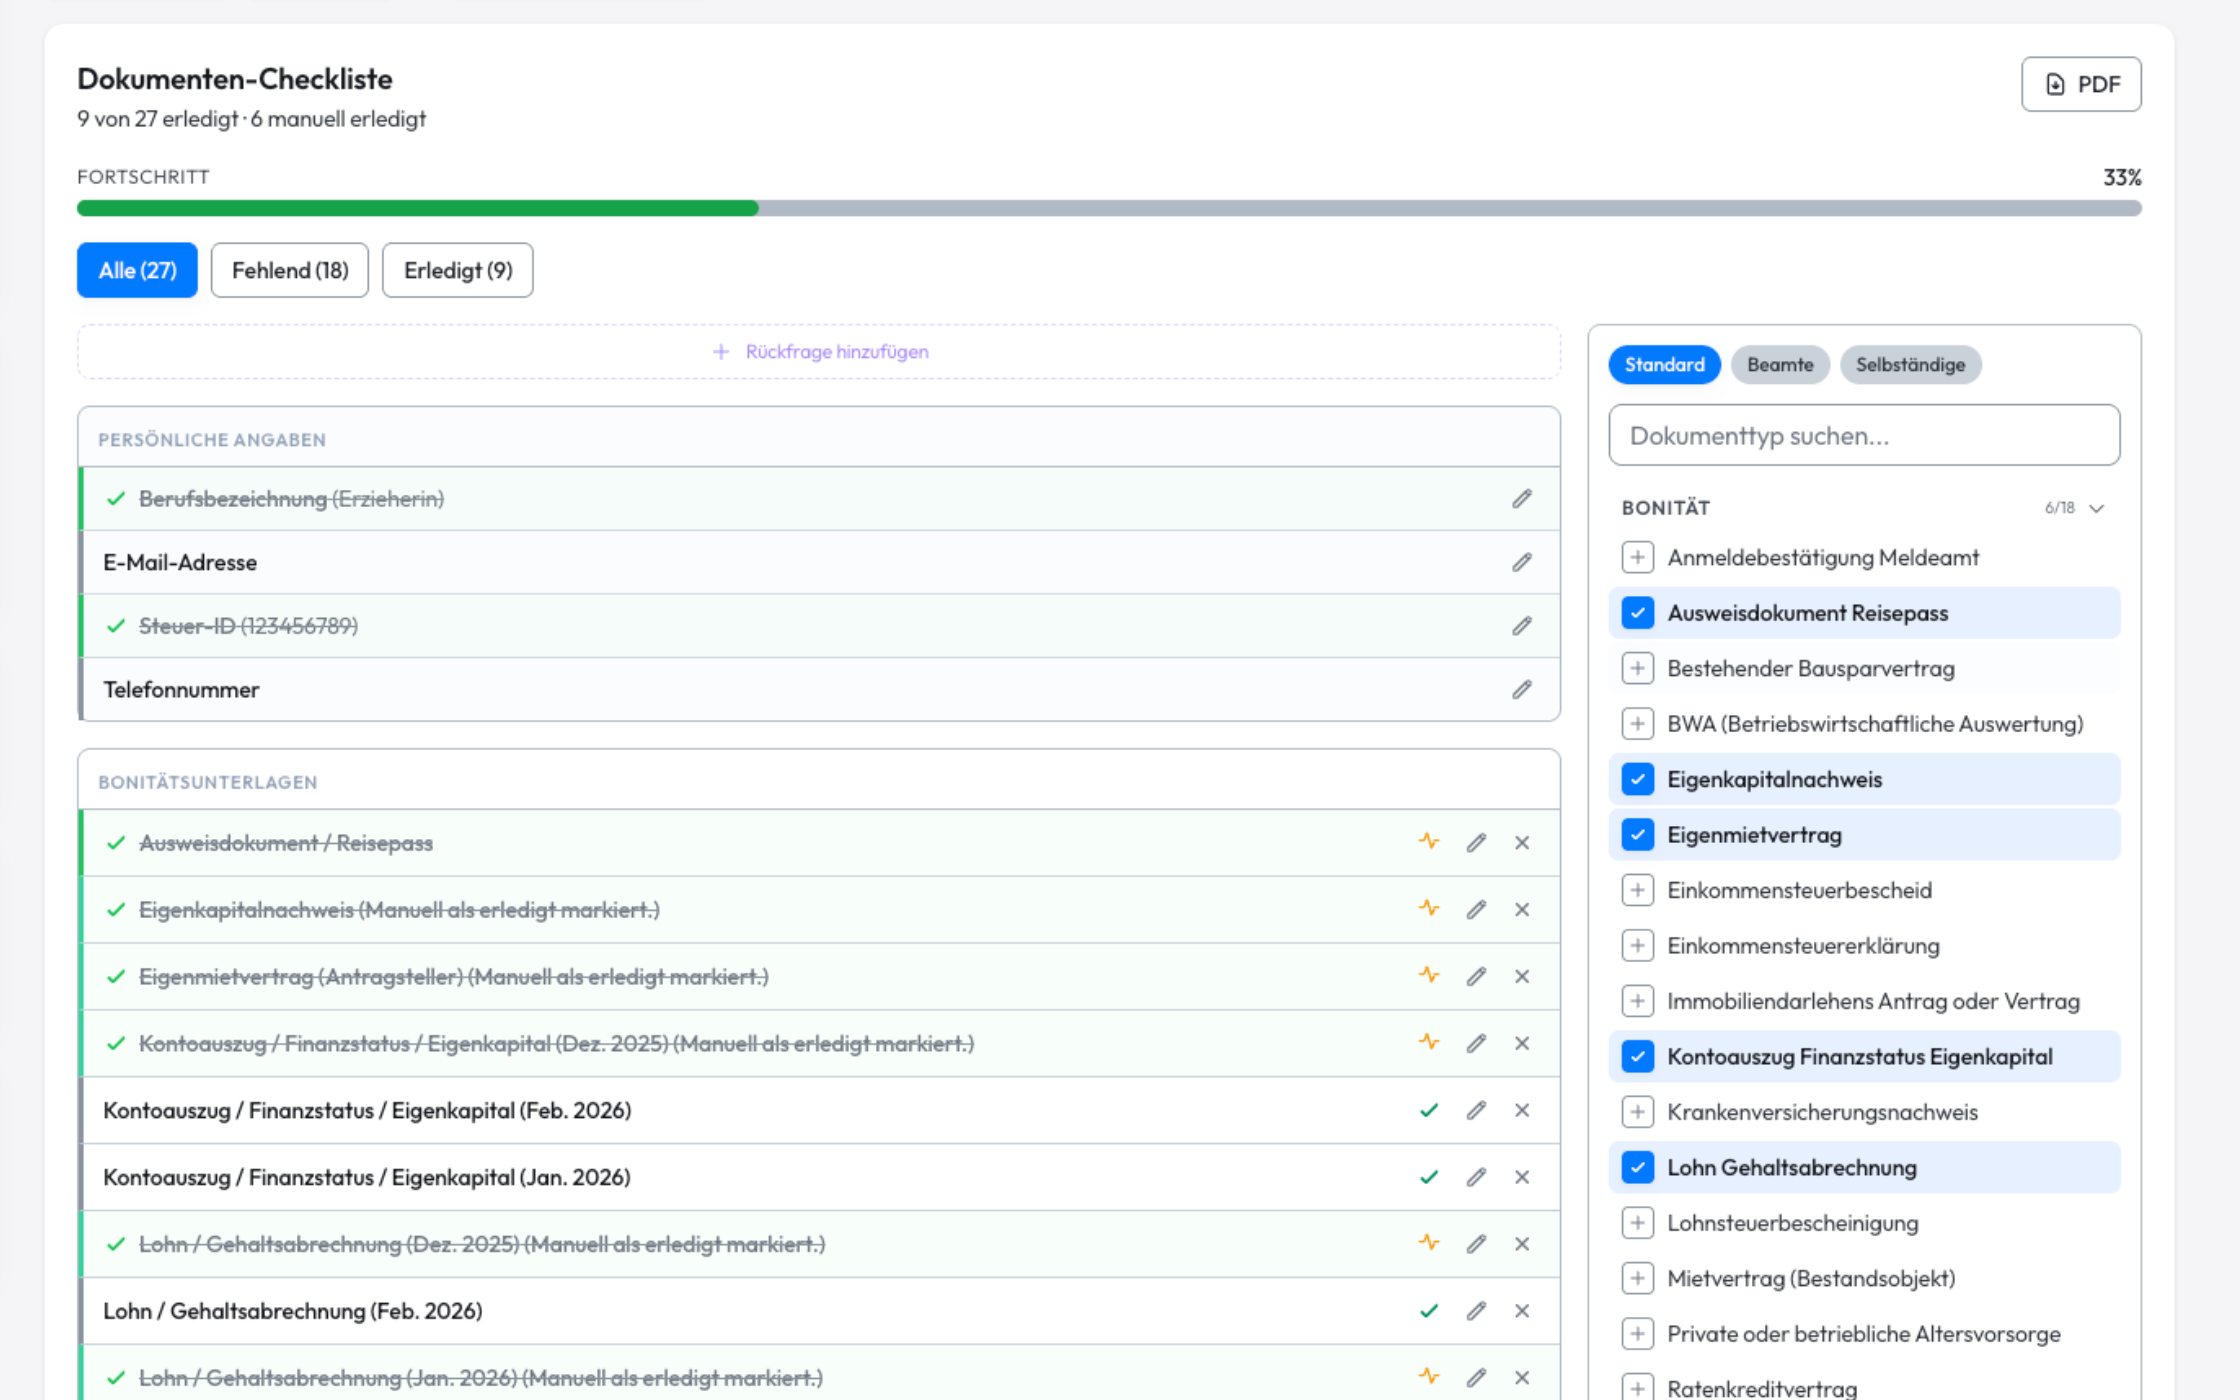Export the checklist as PDF

click(x=2081, y=84)
